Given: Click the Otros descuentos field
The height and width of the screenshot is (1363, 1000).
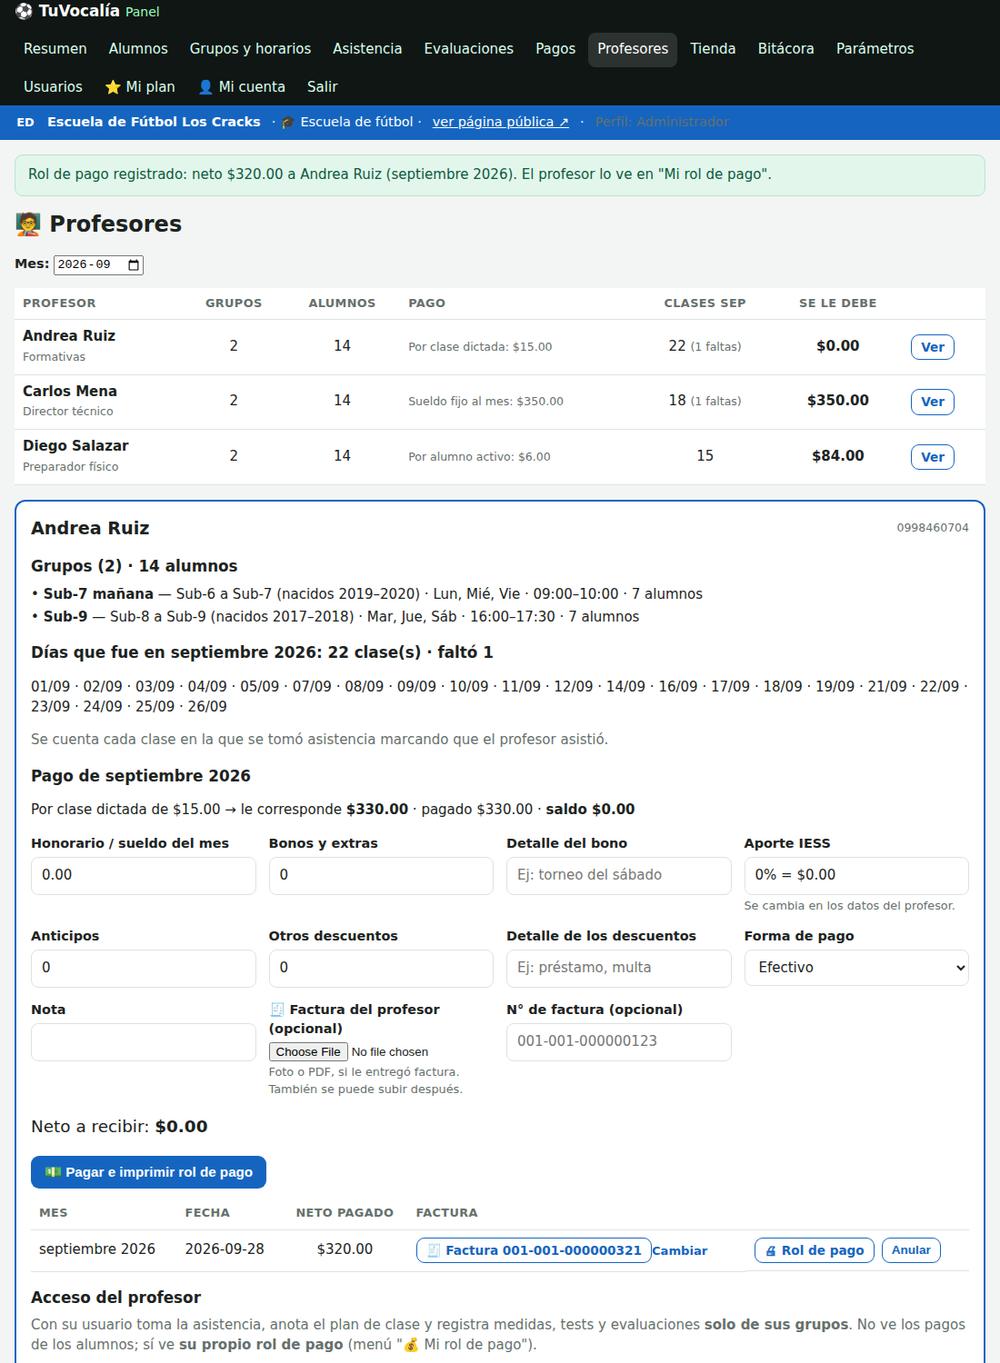Looking at the screenshot, I should pos(381,968).
